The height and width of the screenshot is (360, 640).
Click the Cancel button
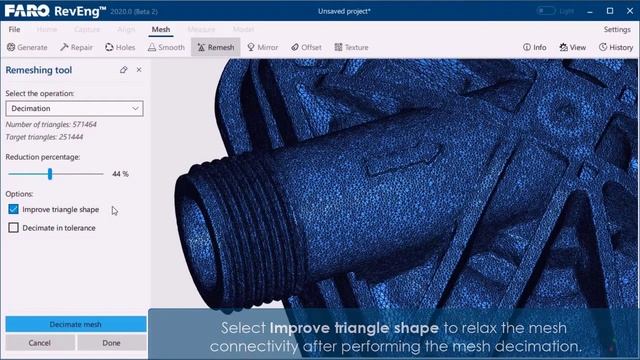click(x=40, y=343)
